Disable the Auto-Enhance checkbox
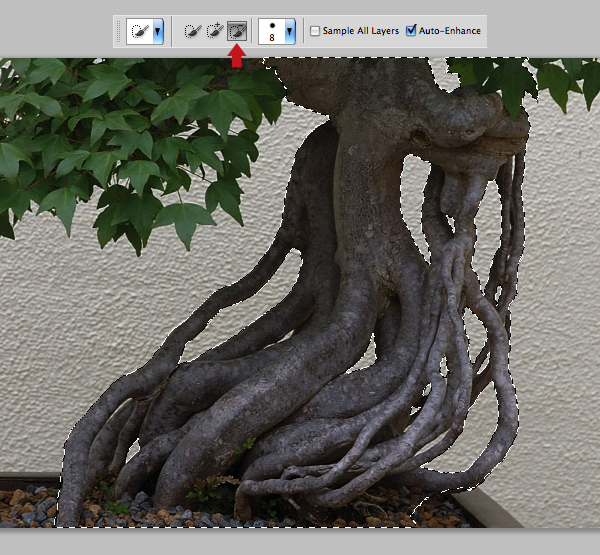The height and width of the screenshot is (555, 600). [x=412, y=31]
